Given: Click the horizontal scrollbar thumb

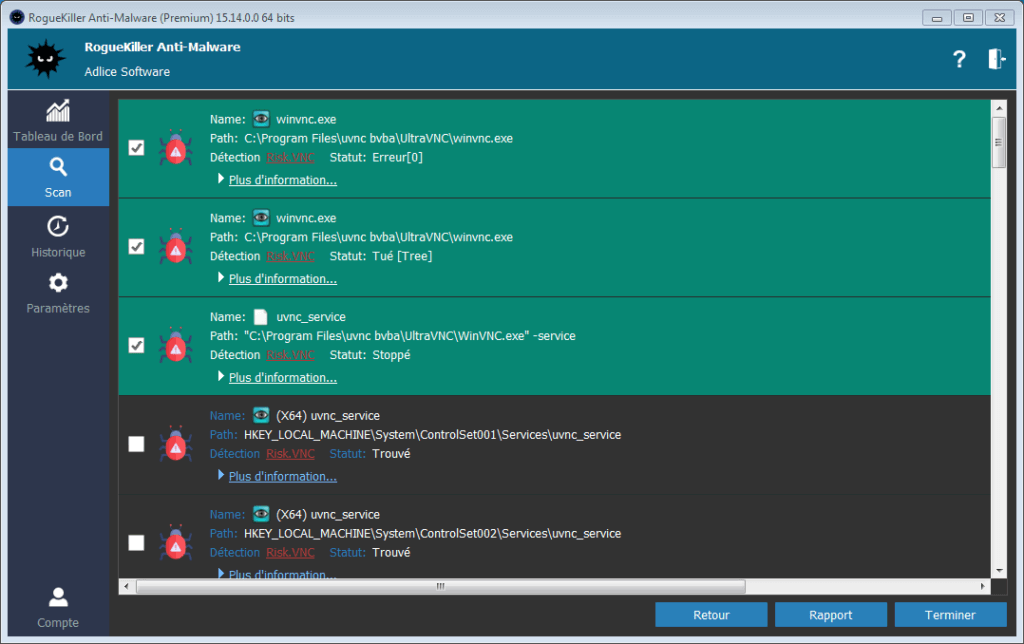Looking at the screenshot, I should (x=440, y=587).
